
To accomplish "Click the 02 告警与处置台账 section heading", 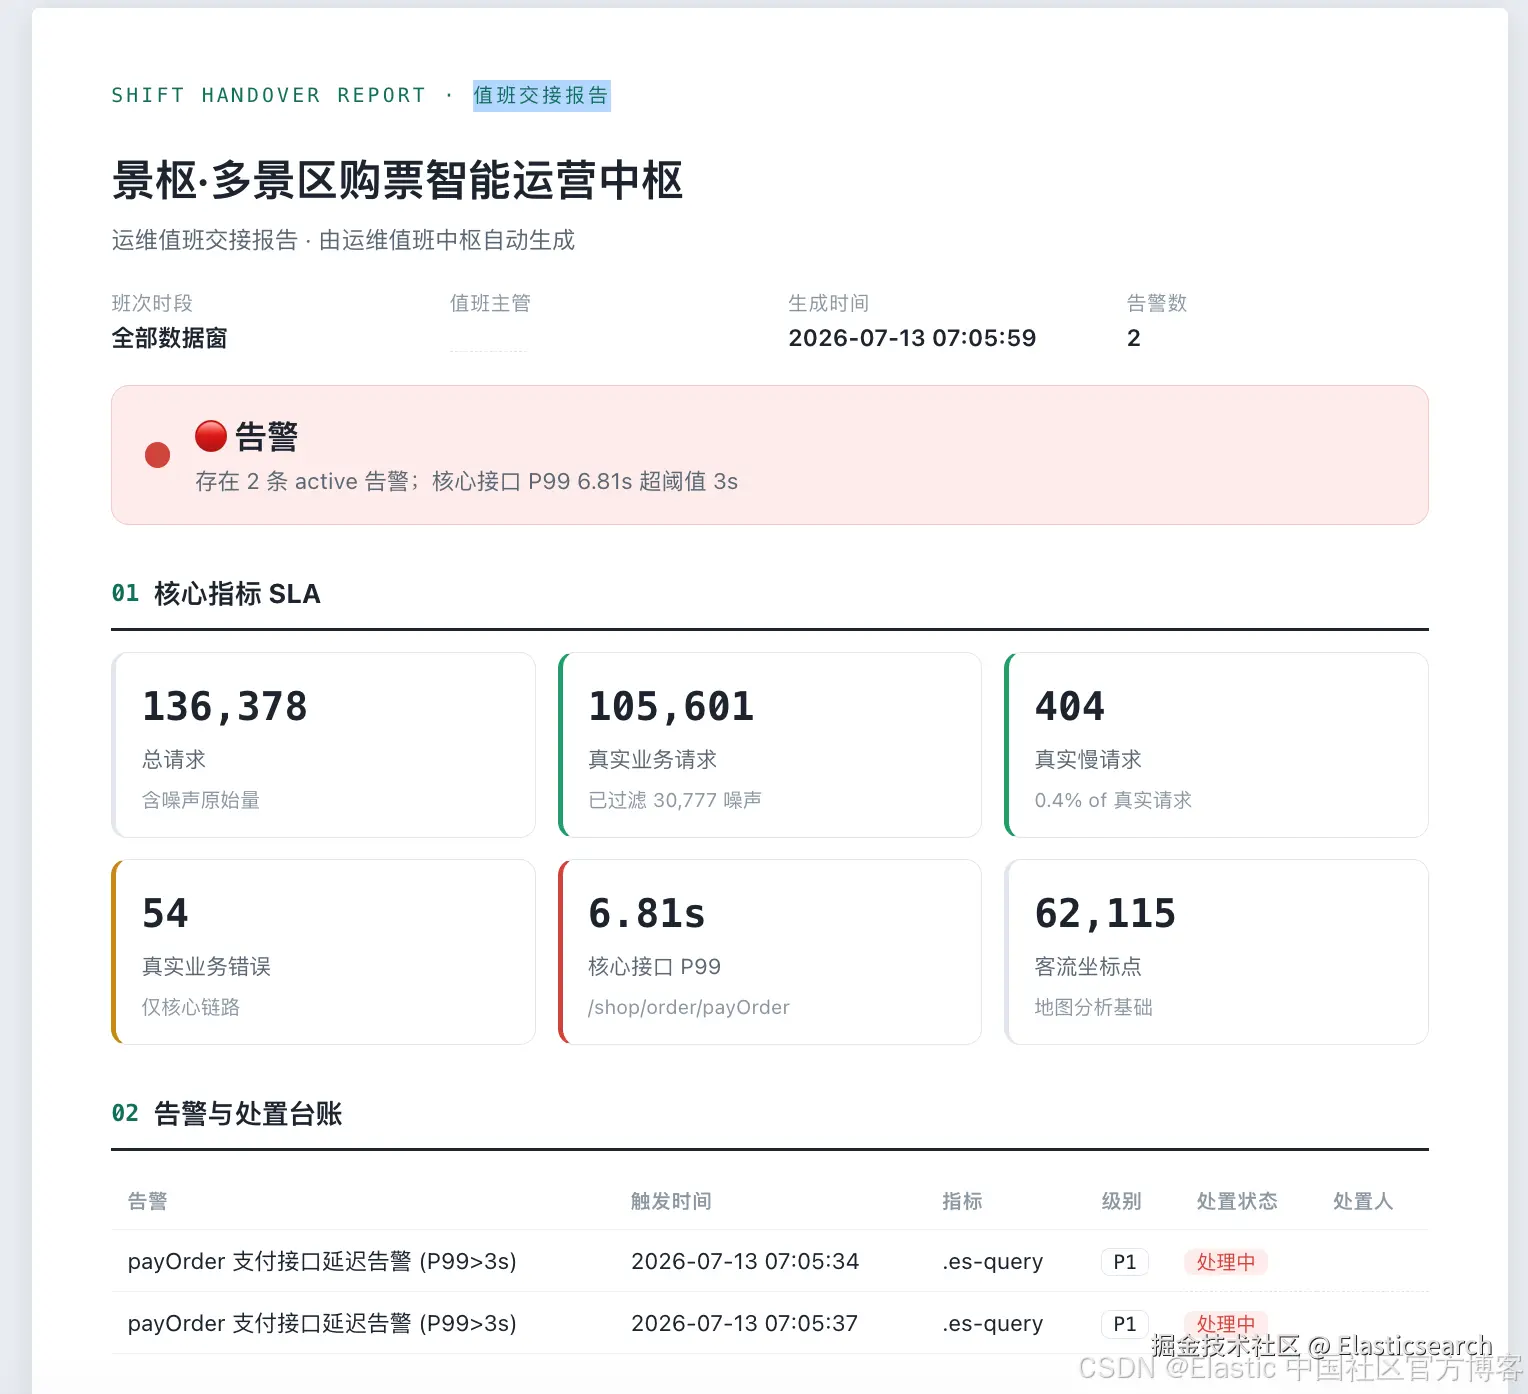I will 227,1114.
